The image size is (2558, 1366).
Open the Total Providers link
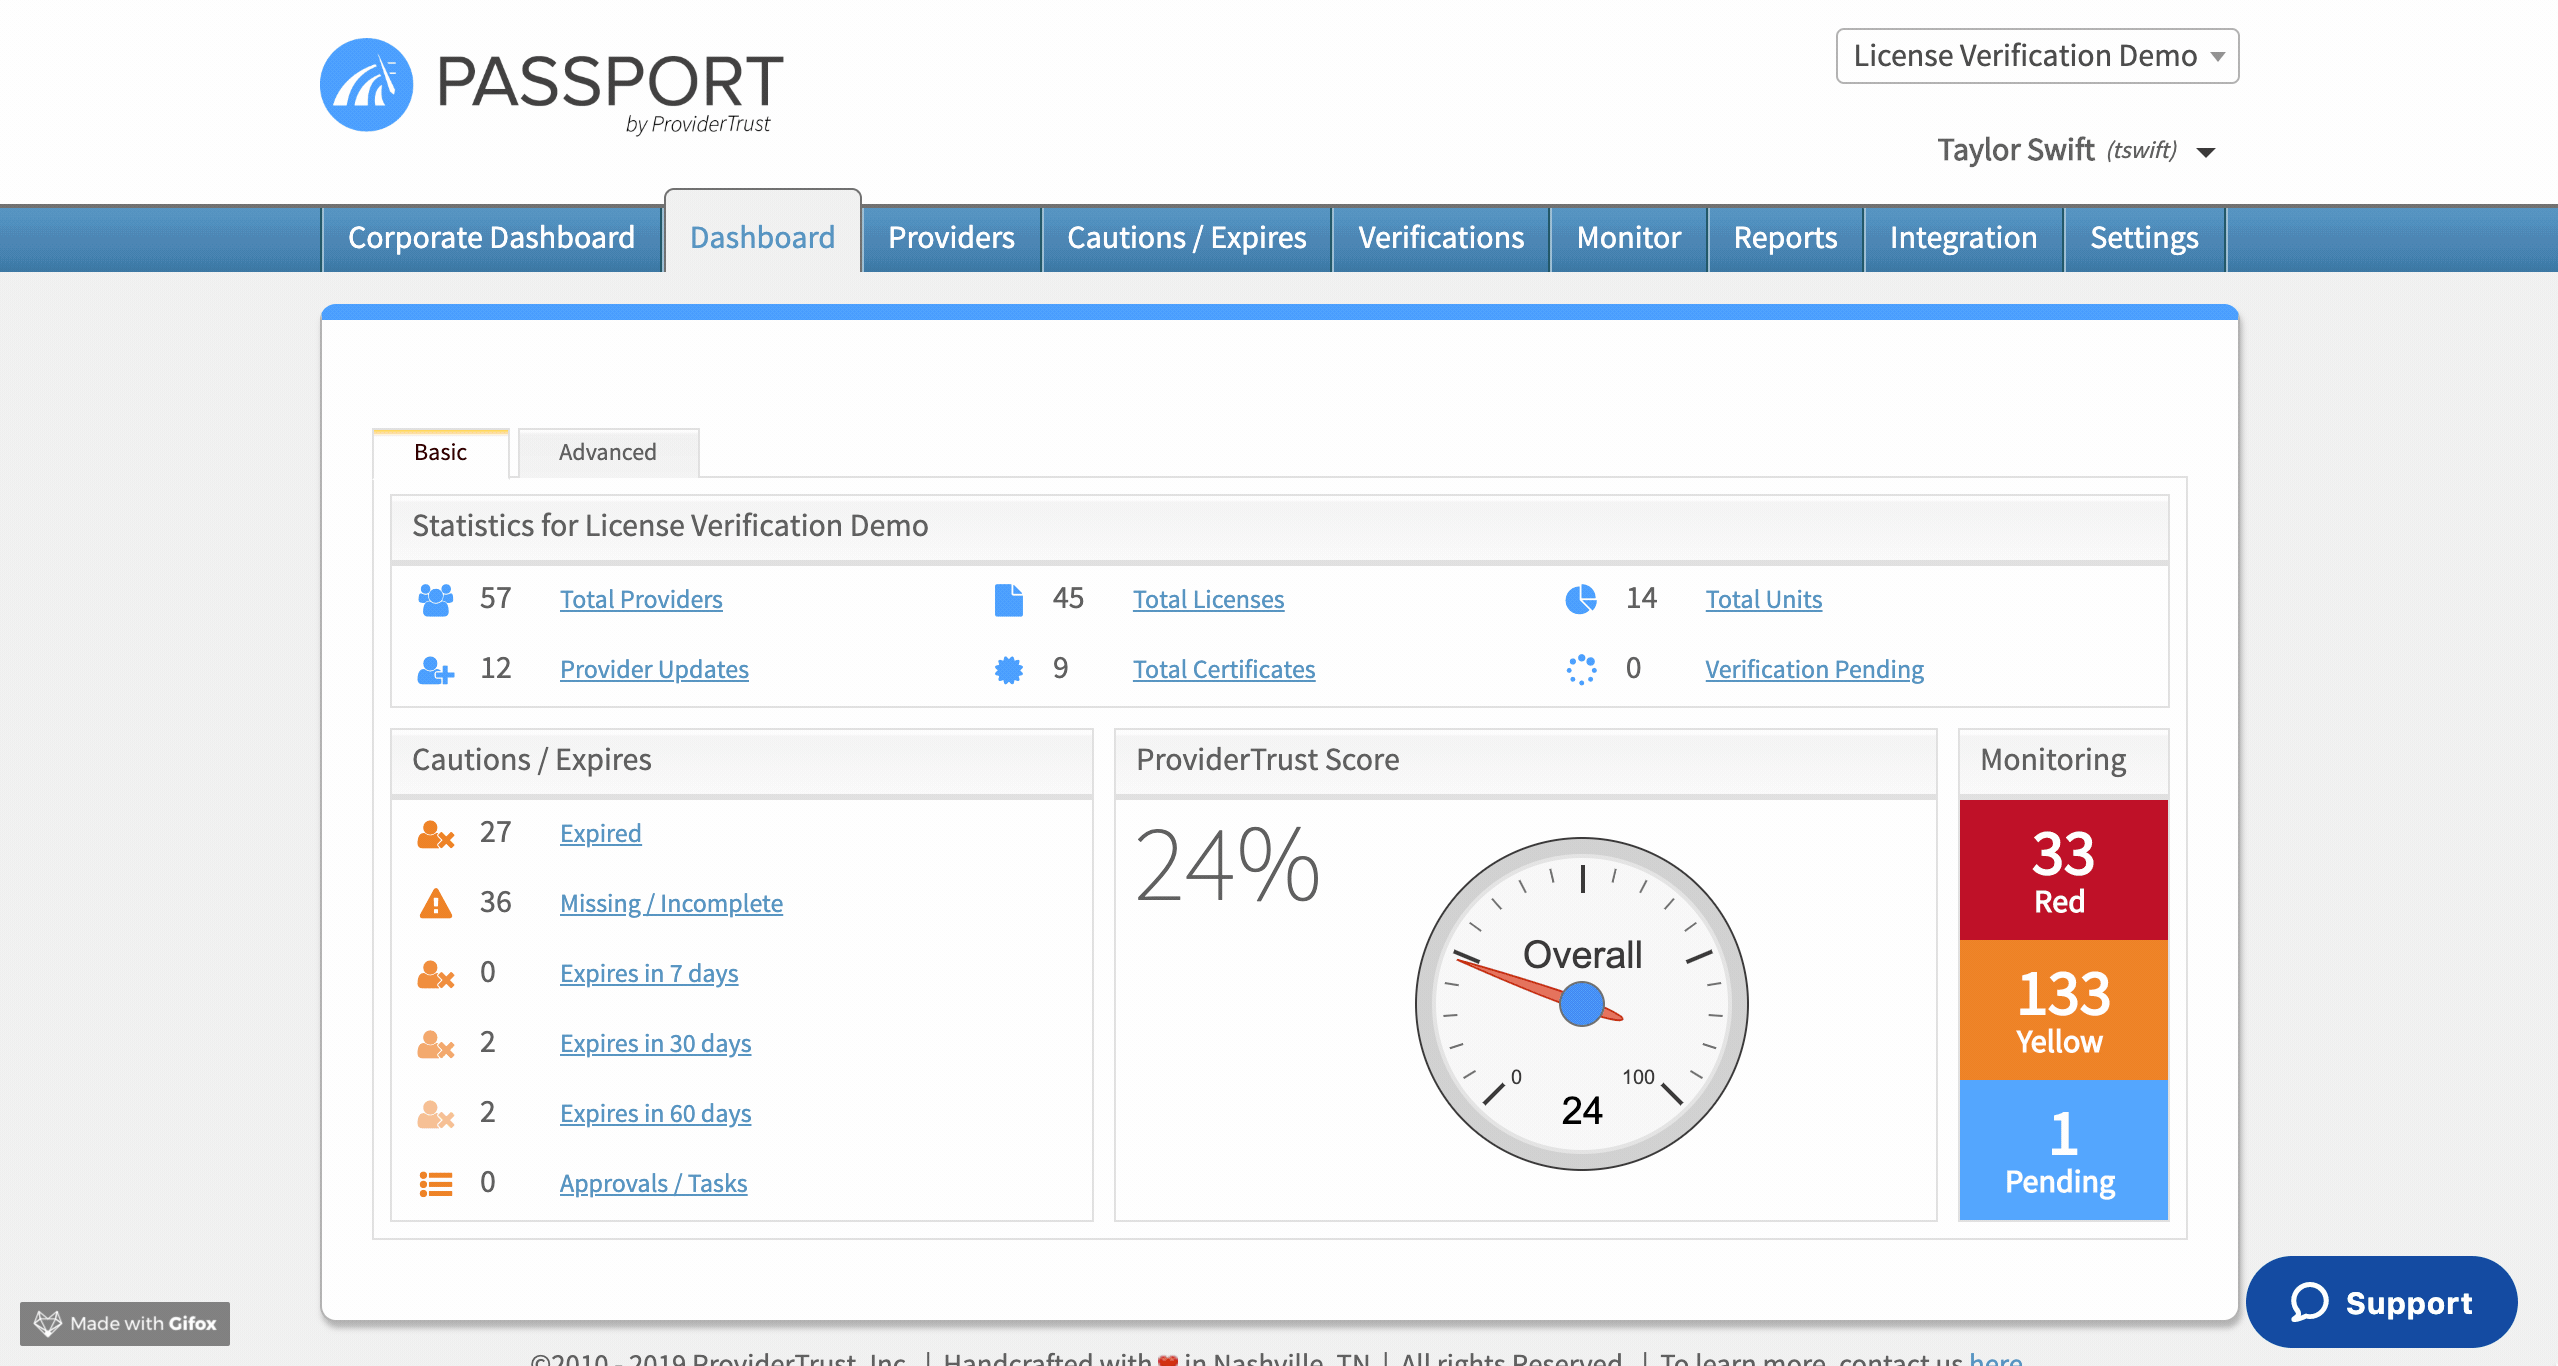[x=641, y=600]
